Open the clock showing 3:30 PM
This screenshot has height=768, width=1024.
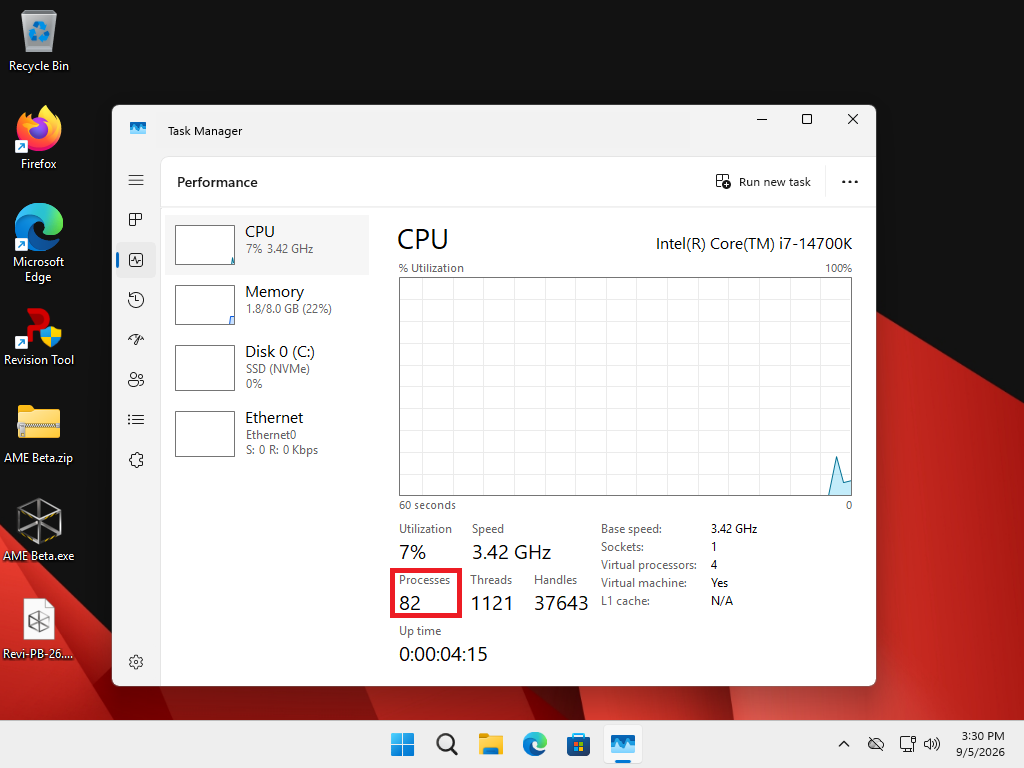980,744
